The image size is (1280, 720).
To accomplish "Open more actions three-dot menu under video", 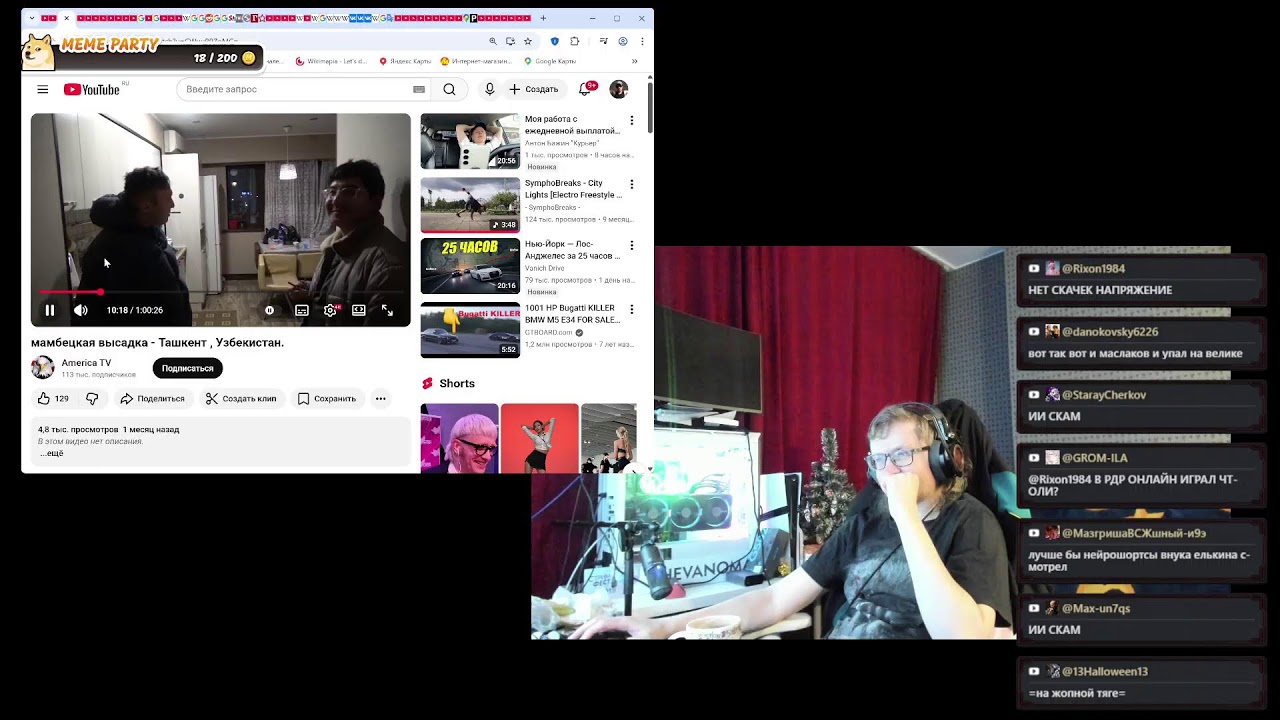I will [x=380, y=398].
